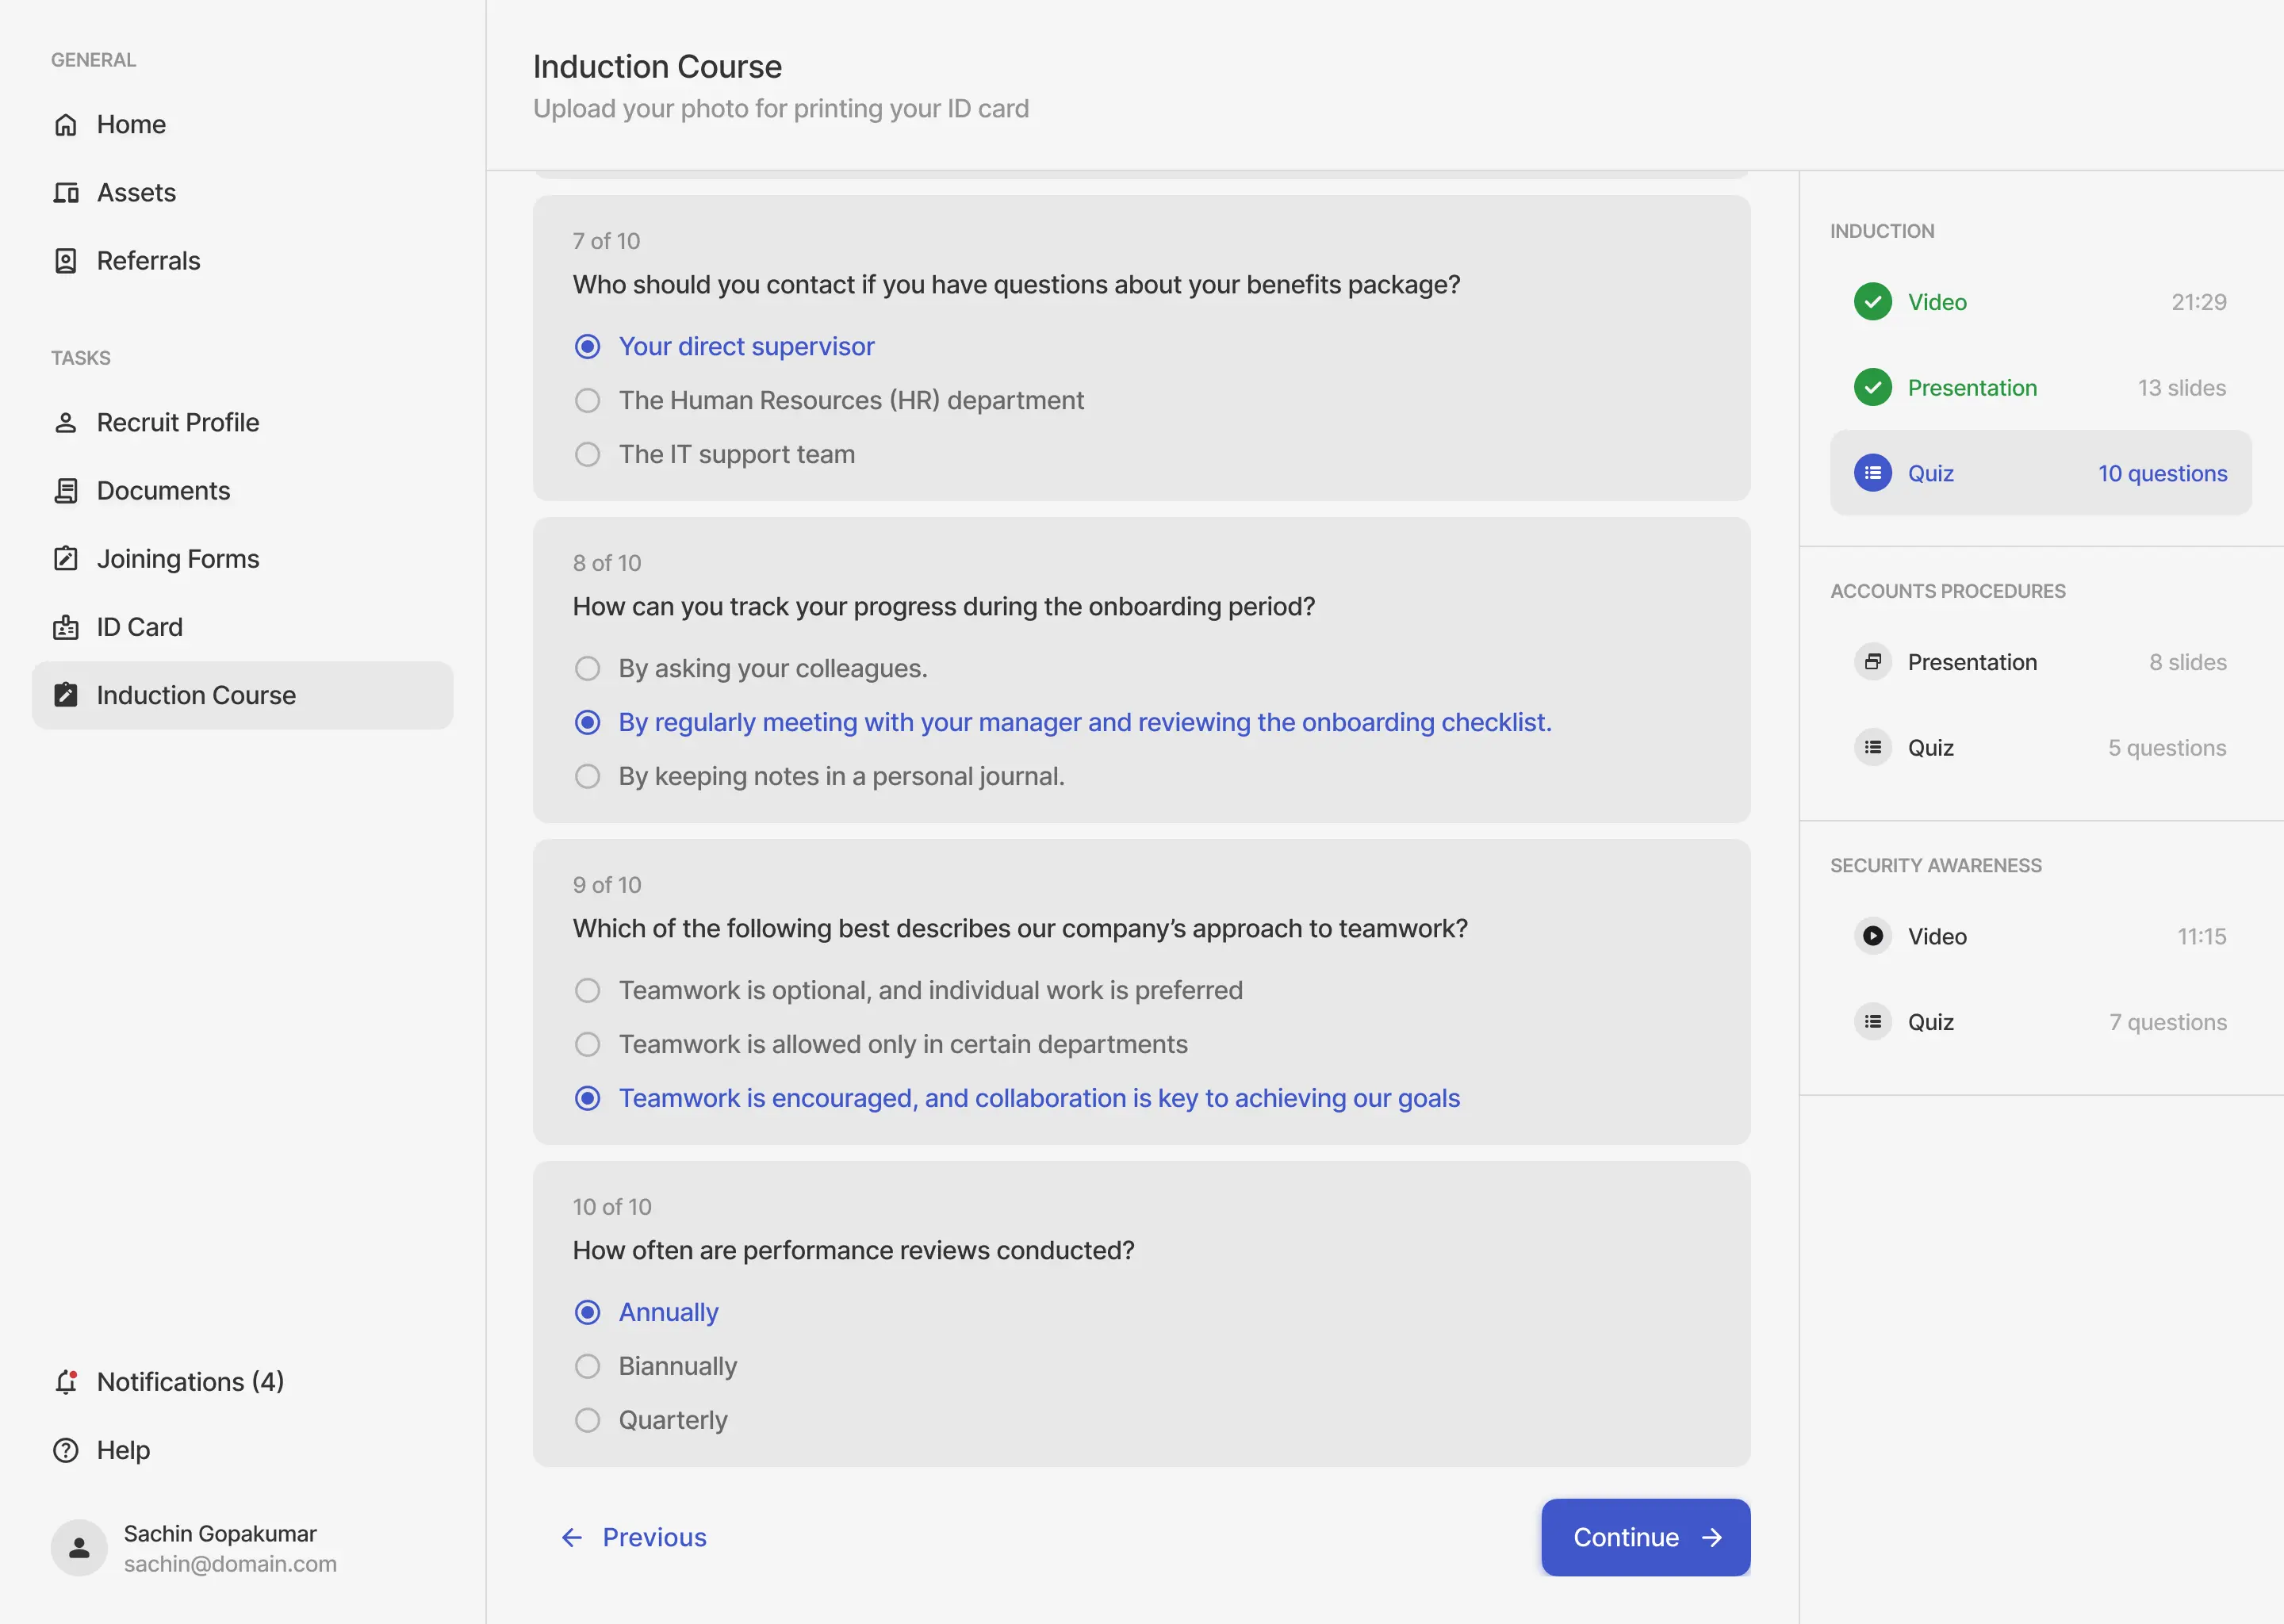Click the blue list icon for 10-question Quiz

tap(1873, 473)
